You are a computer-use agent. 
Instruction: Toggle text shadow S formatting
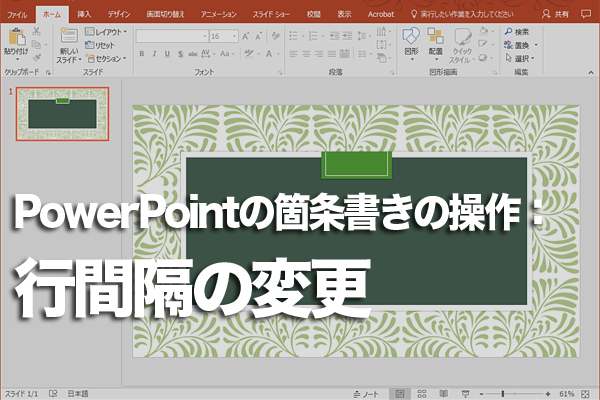180,54
